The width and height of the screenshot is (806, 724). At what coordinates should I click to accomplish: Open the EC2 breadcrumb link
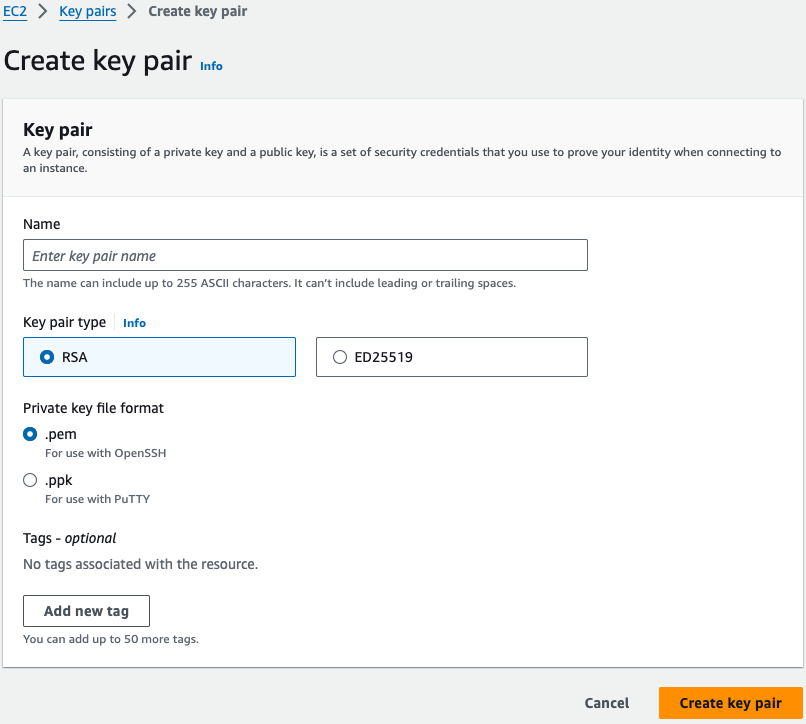pyautogui.click(x=15, y=11)
